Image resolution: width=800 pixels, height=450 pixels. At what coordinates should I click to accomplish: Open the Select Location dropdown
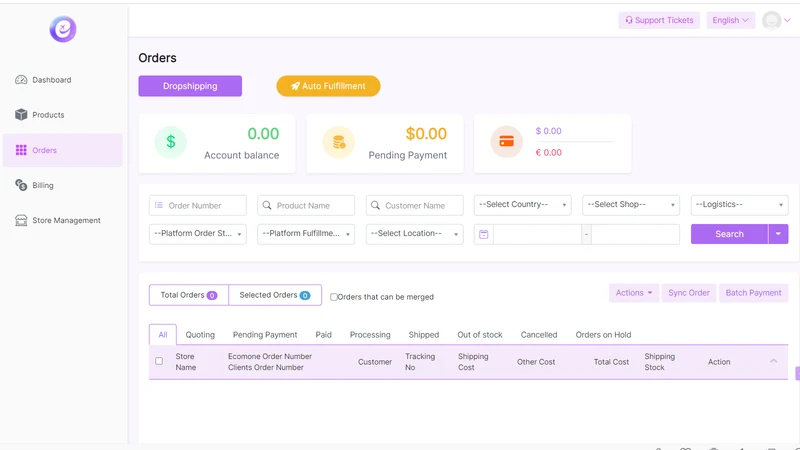(414, 234)
